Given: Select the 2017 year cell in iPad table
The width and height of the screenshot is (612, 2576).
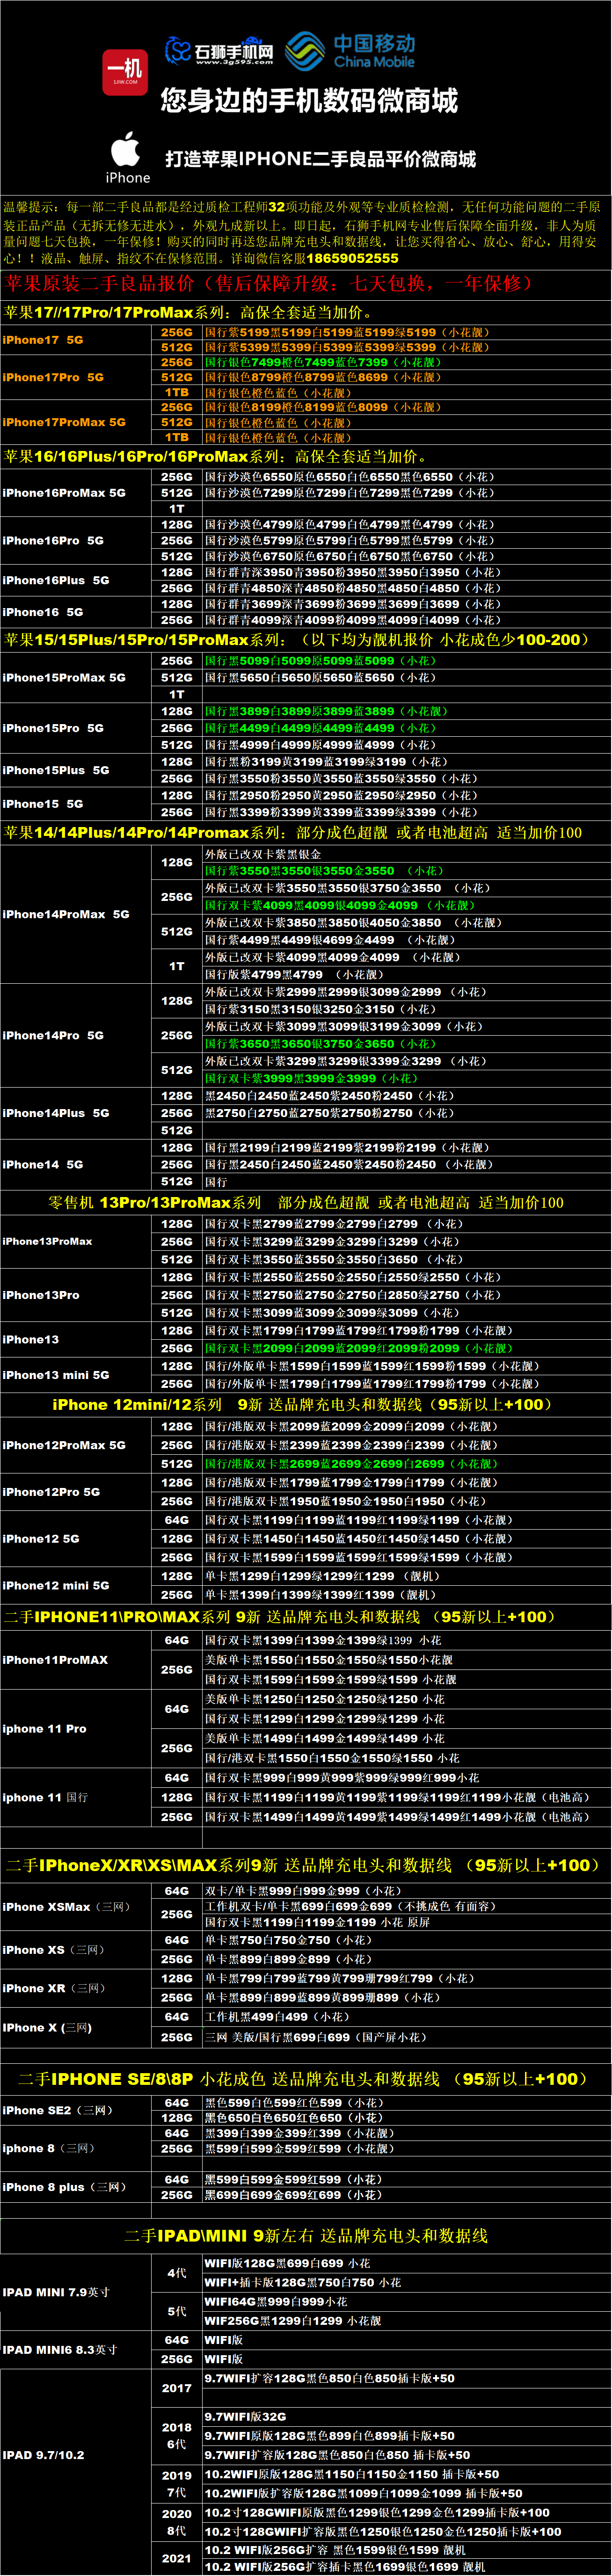Looking at the screenshot, I should [x=176, y=2388].
